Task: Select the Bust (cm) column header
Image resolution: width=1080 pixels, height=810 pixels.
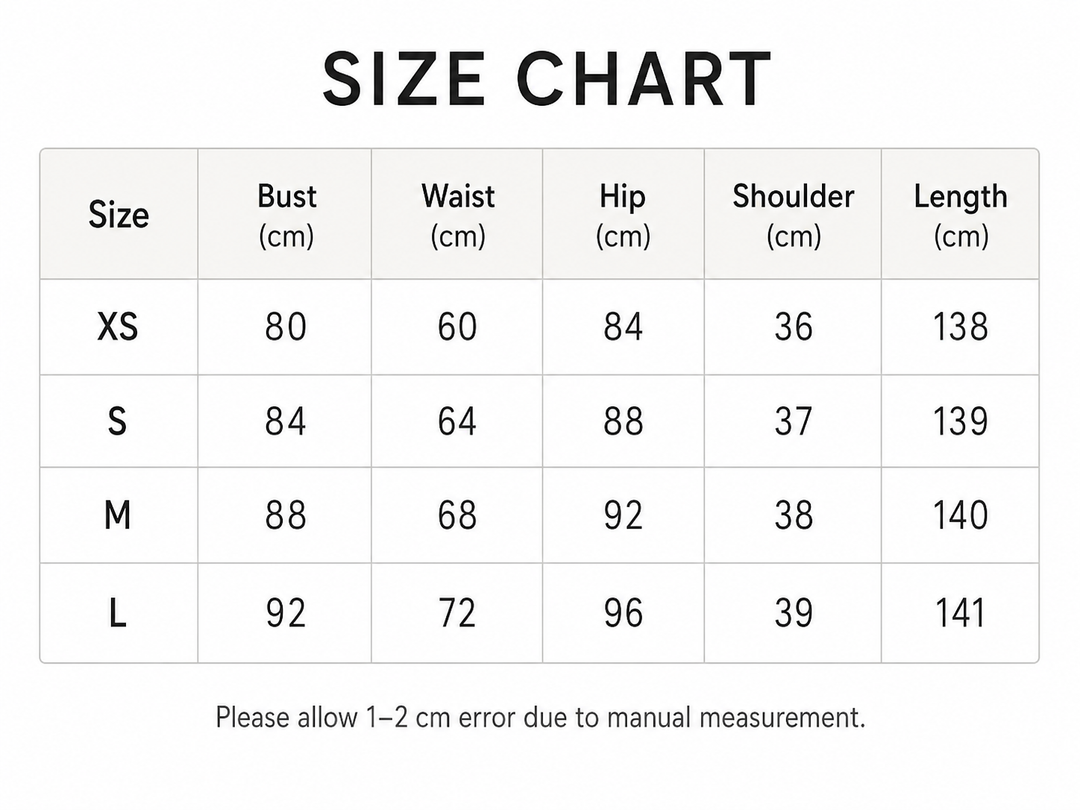Action: (x=287, y=216)
